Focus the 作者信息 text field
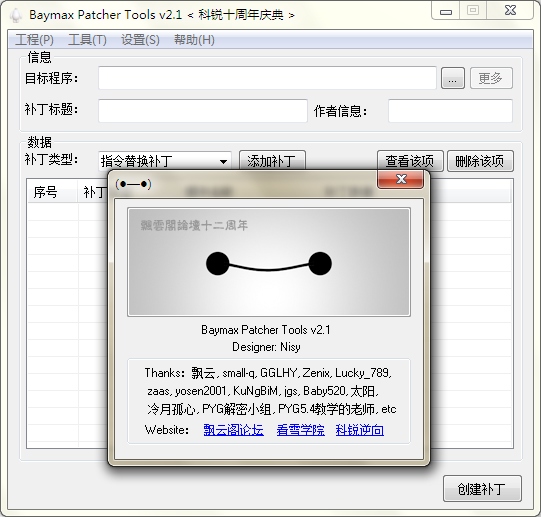The height and width of the screenshot is (517, 541). (x=450, y=111)
